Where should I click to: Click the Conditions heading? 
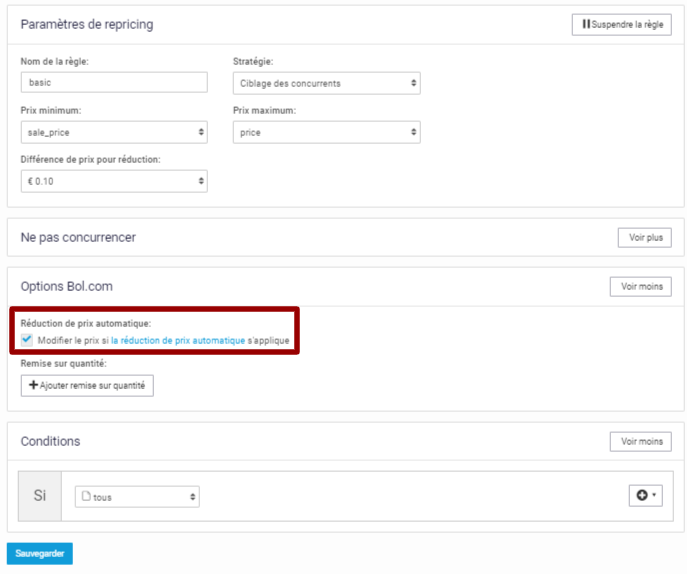pyautogui.click(x=50, y=441)
